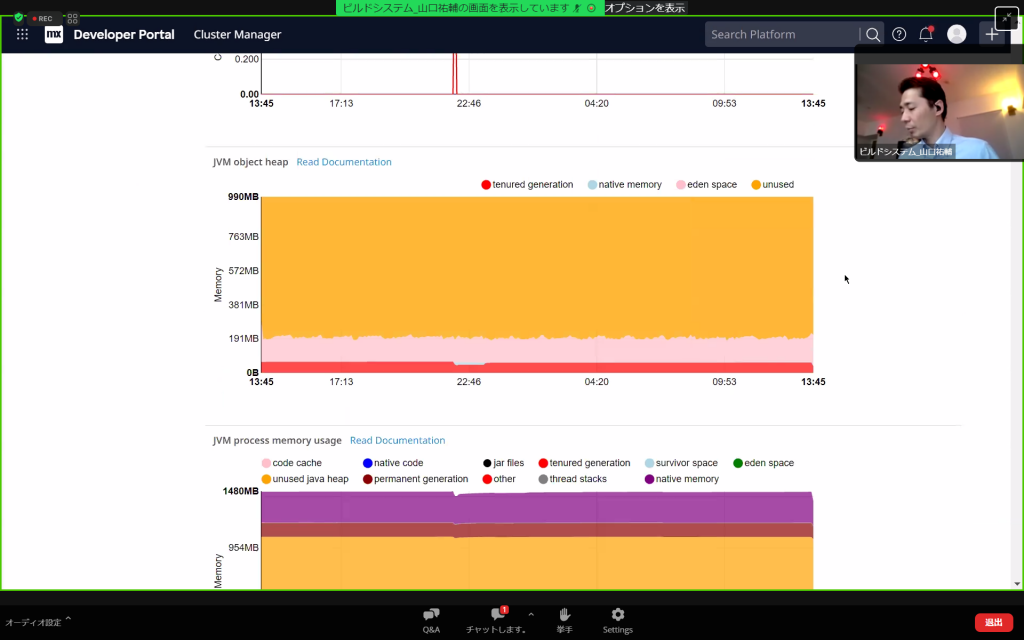The image size is (1024, 640).
Task: Open the Cluster Manager menu item
Action: point(237,34)
